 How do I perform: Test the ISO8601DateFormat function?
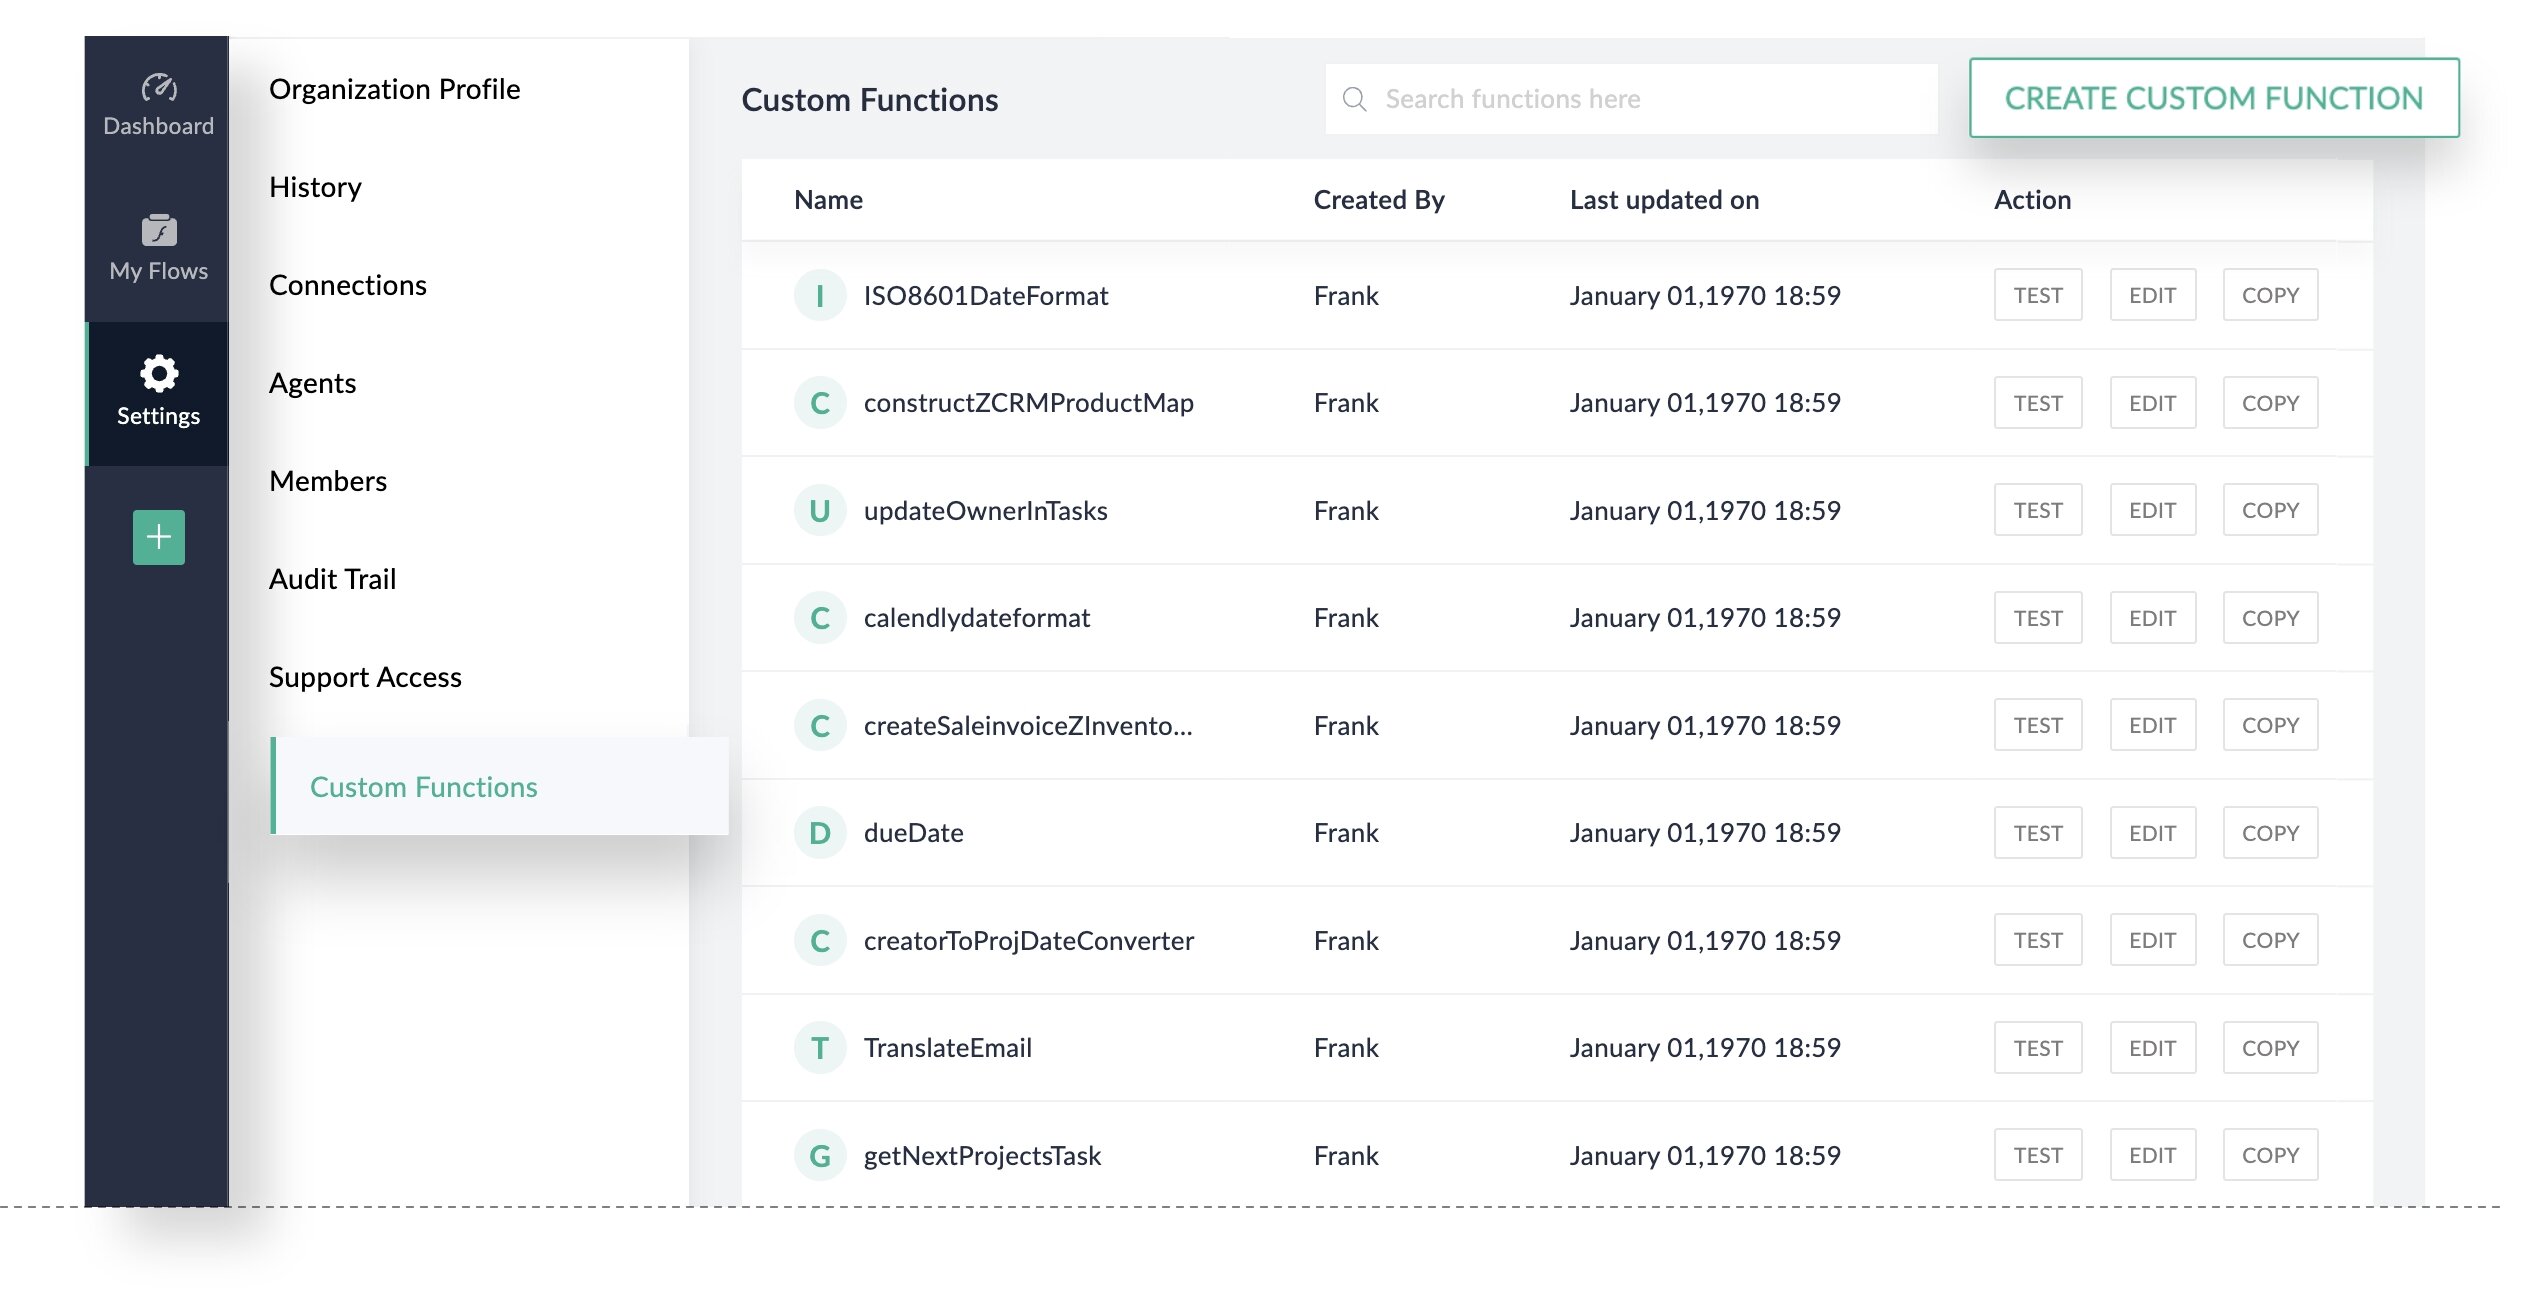pos(2039,292)
